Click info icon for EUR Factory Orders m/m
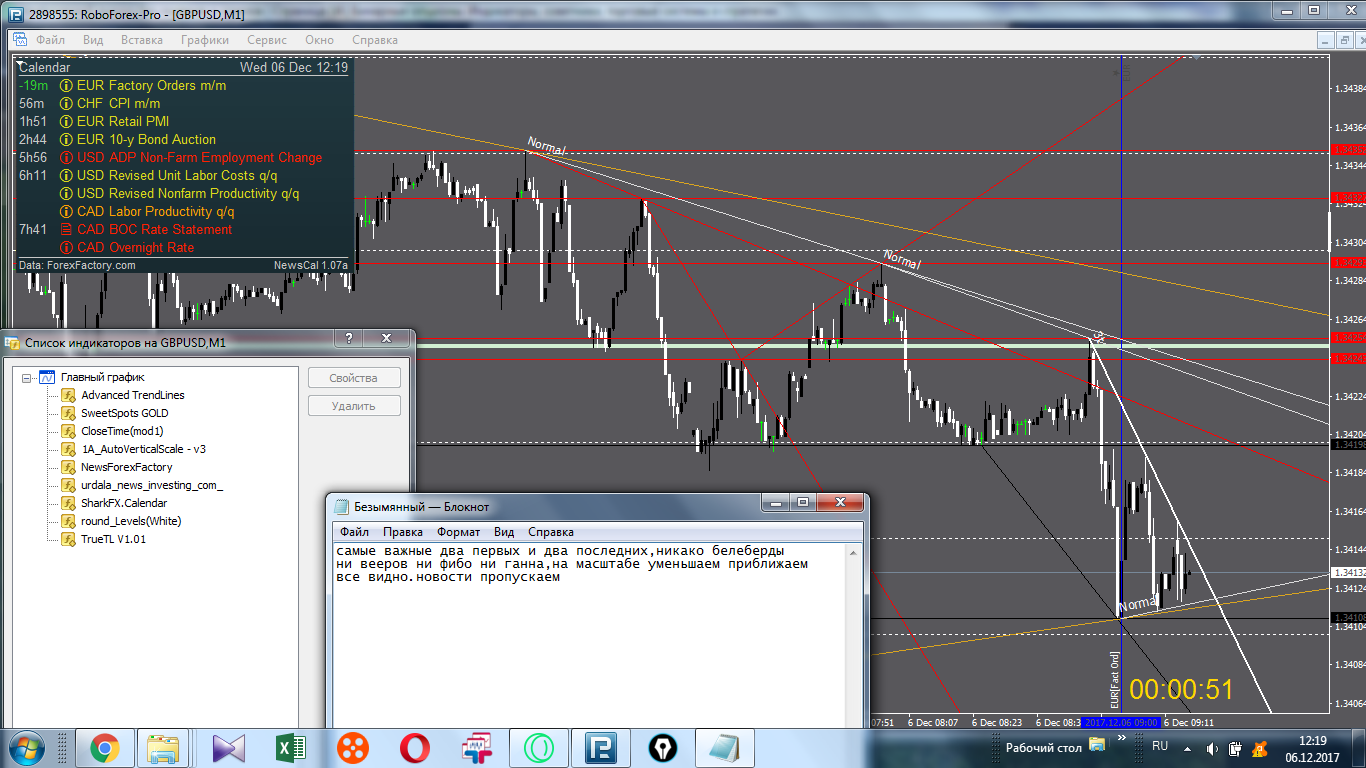This screenshot has width=1366, height=768. click(x=67, y=86)
